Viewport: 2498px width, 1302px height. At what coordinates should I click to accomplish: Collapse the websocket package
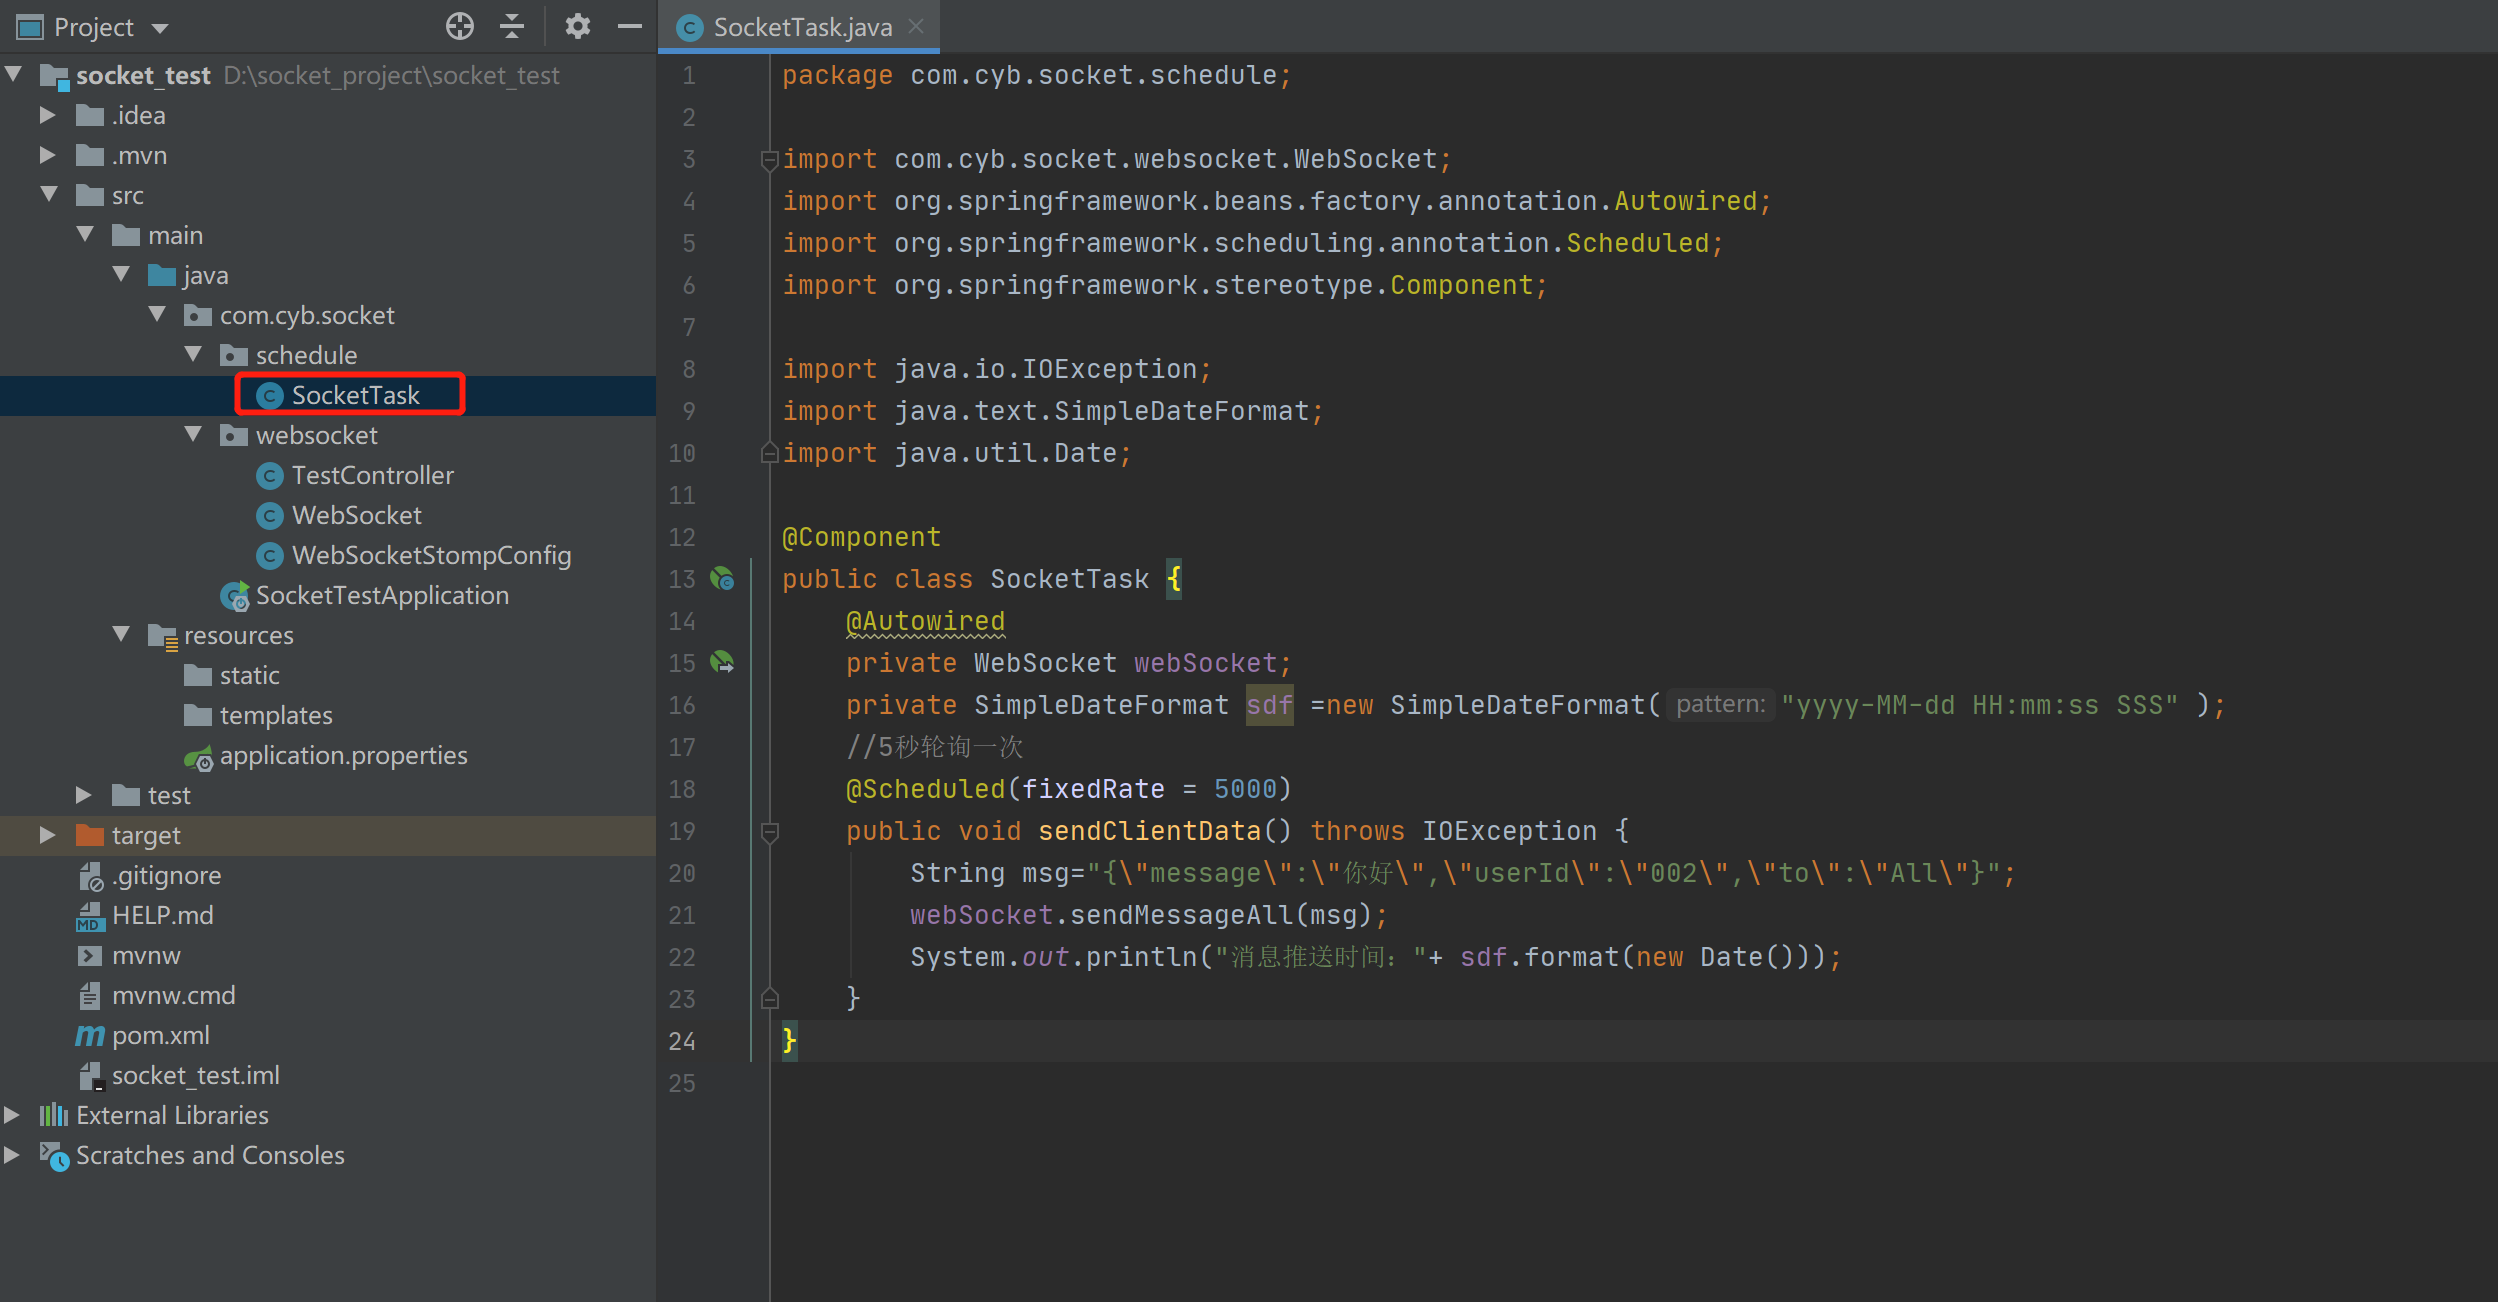pyautogui.click(x=194, y=435)
